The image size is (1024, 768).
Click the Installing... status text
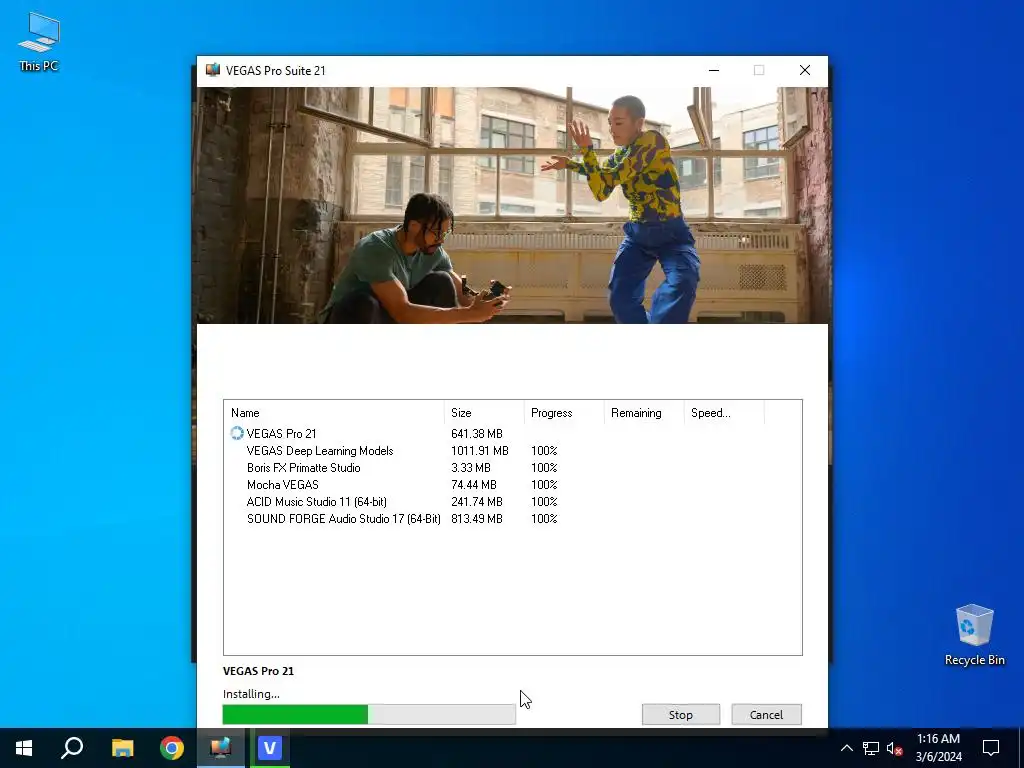pos(251,694)
